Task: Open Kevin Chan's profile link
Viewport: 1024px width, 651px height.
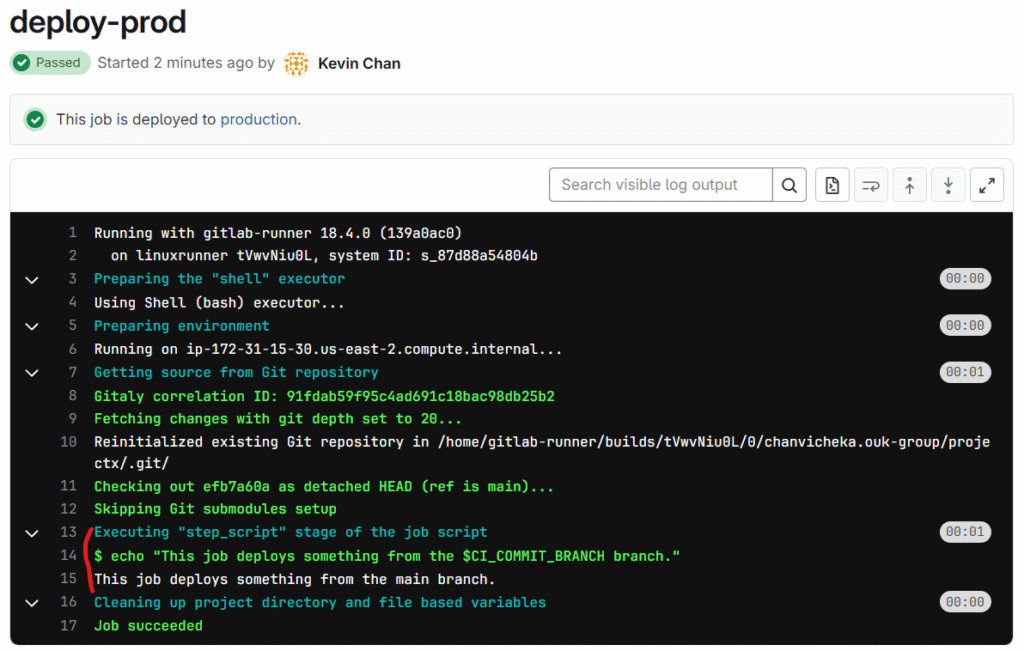Action: 359,63
